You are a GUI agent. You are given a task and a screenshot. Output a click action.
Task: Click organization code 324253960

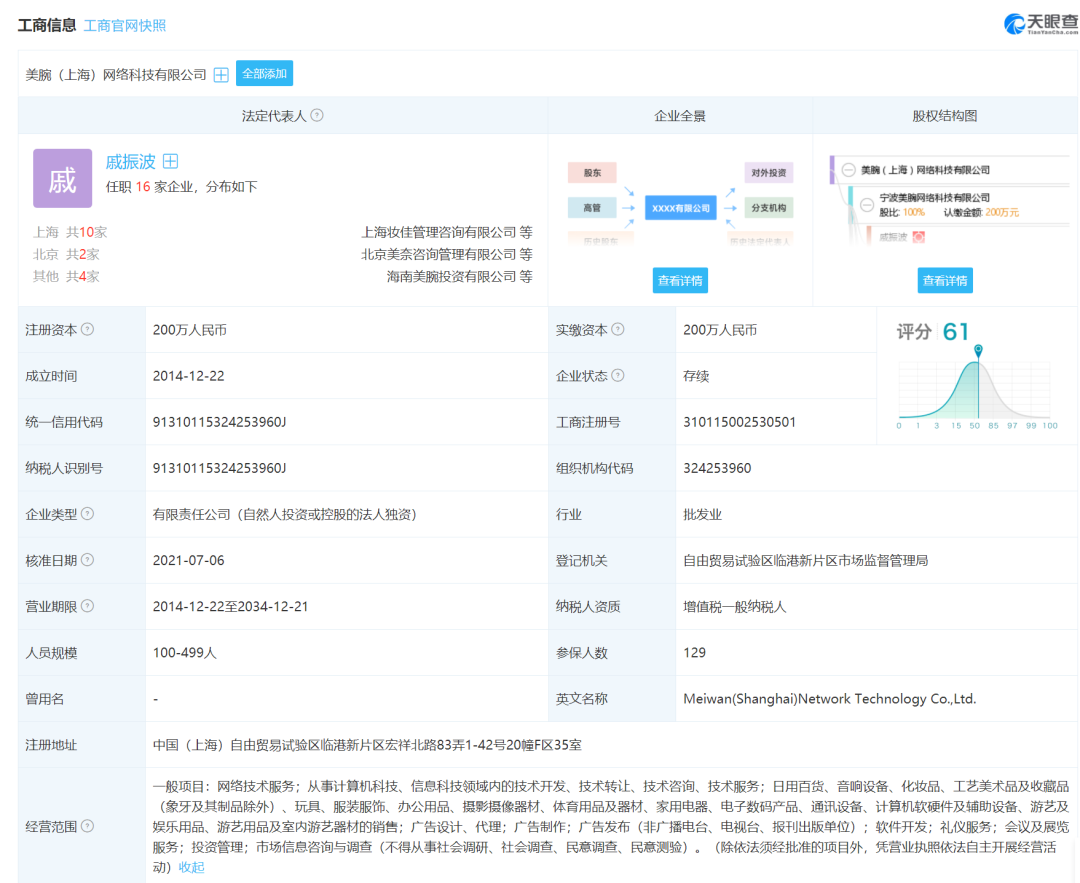[717, 468]
